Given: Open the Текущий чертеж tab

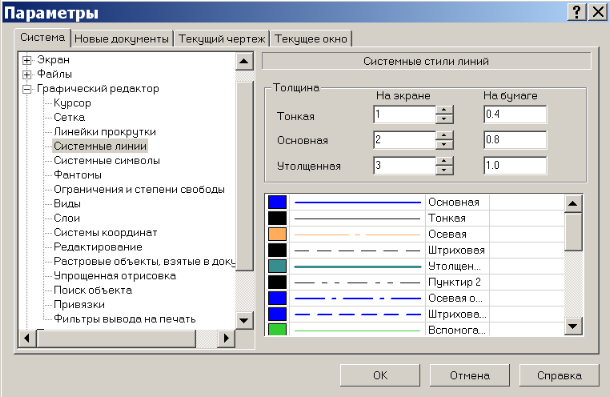Looking at the screenshot, I should (x=222, y=39).
